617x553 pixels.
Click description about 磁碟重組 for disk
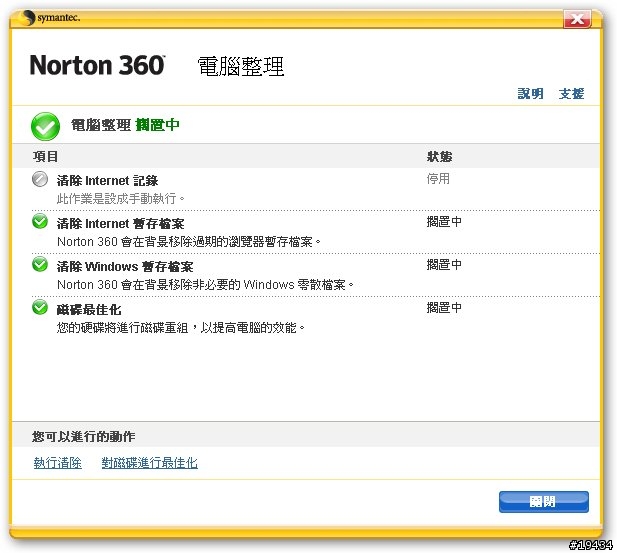pyautogui.click(x=181, y=327)
